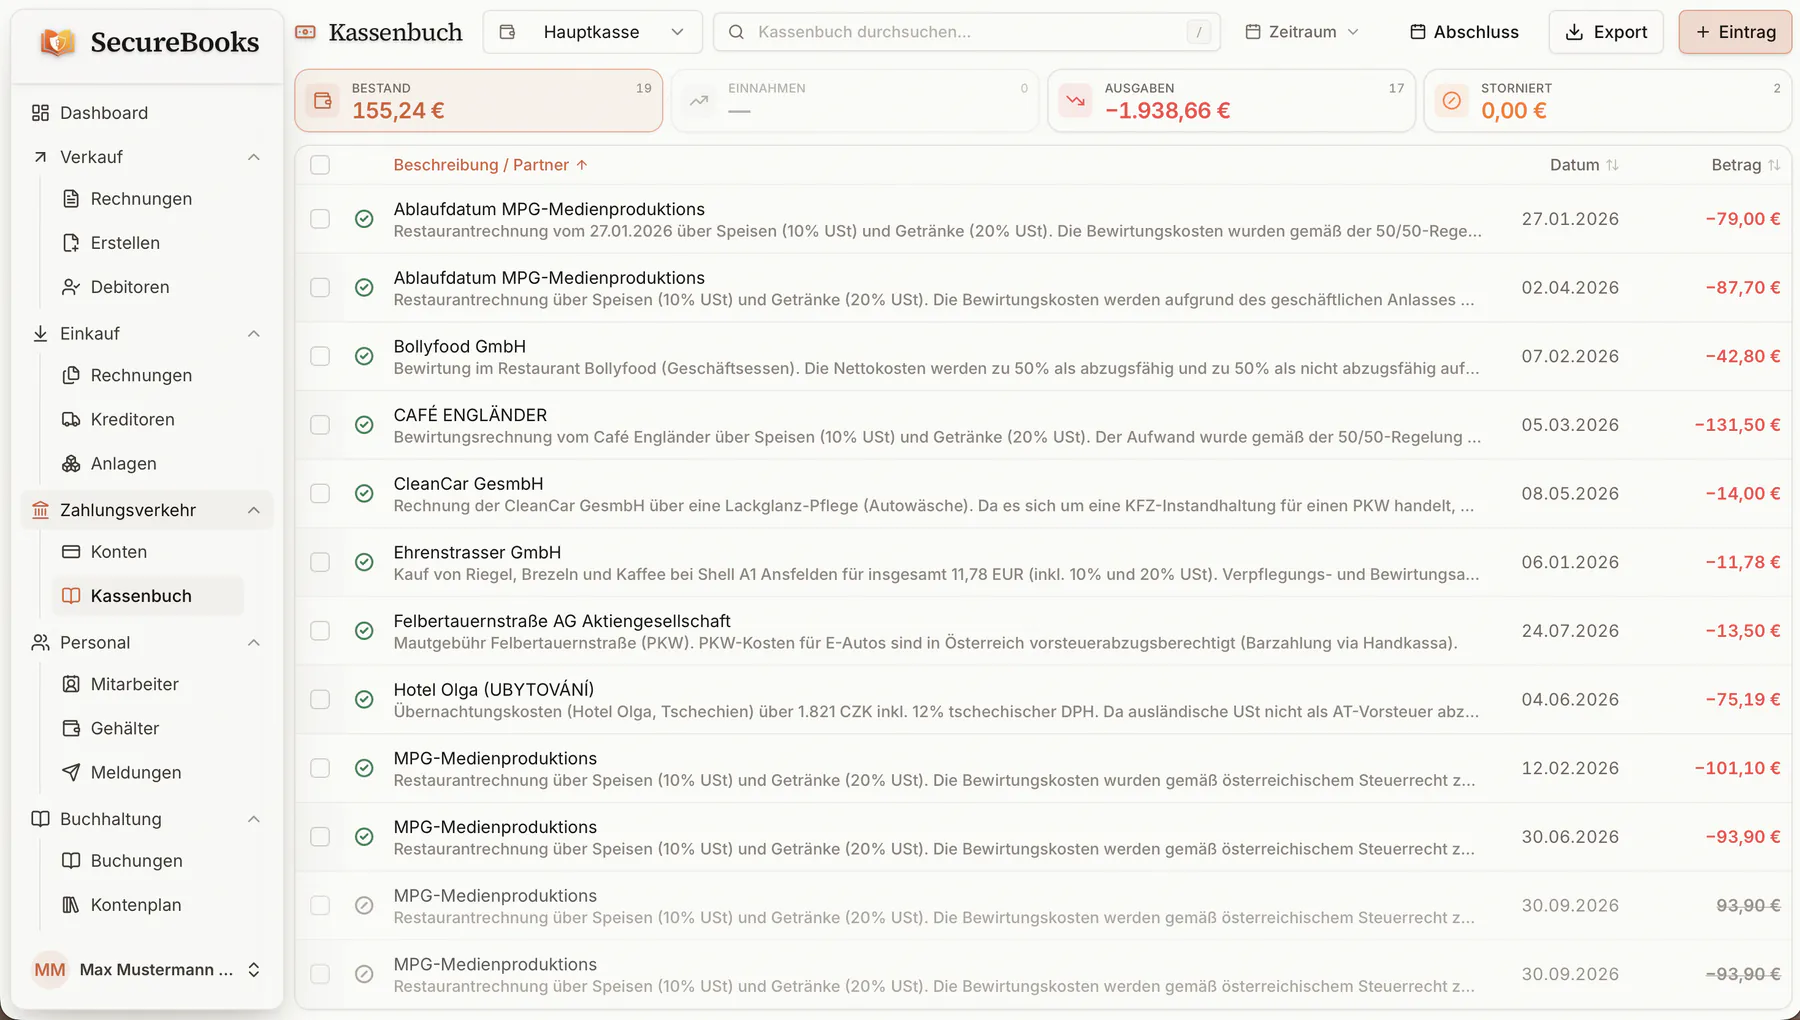Click the date 04.06.2026

click(1570, 700)
